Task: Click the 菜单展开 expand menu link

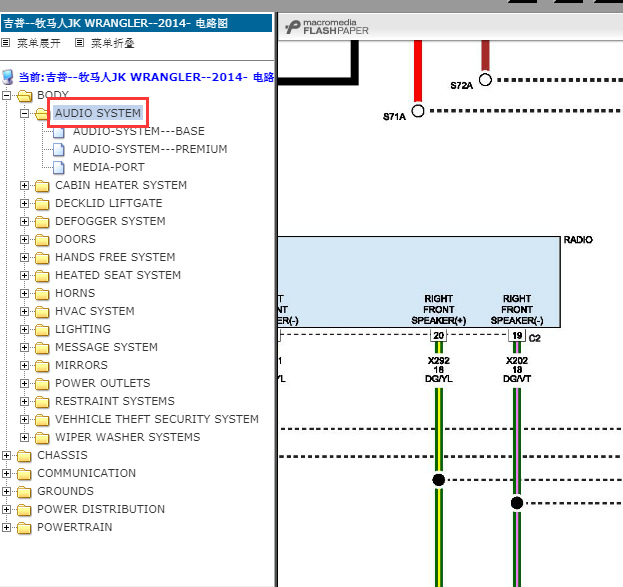Action: pos(39,43)
